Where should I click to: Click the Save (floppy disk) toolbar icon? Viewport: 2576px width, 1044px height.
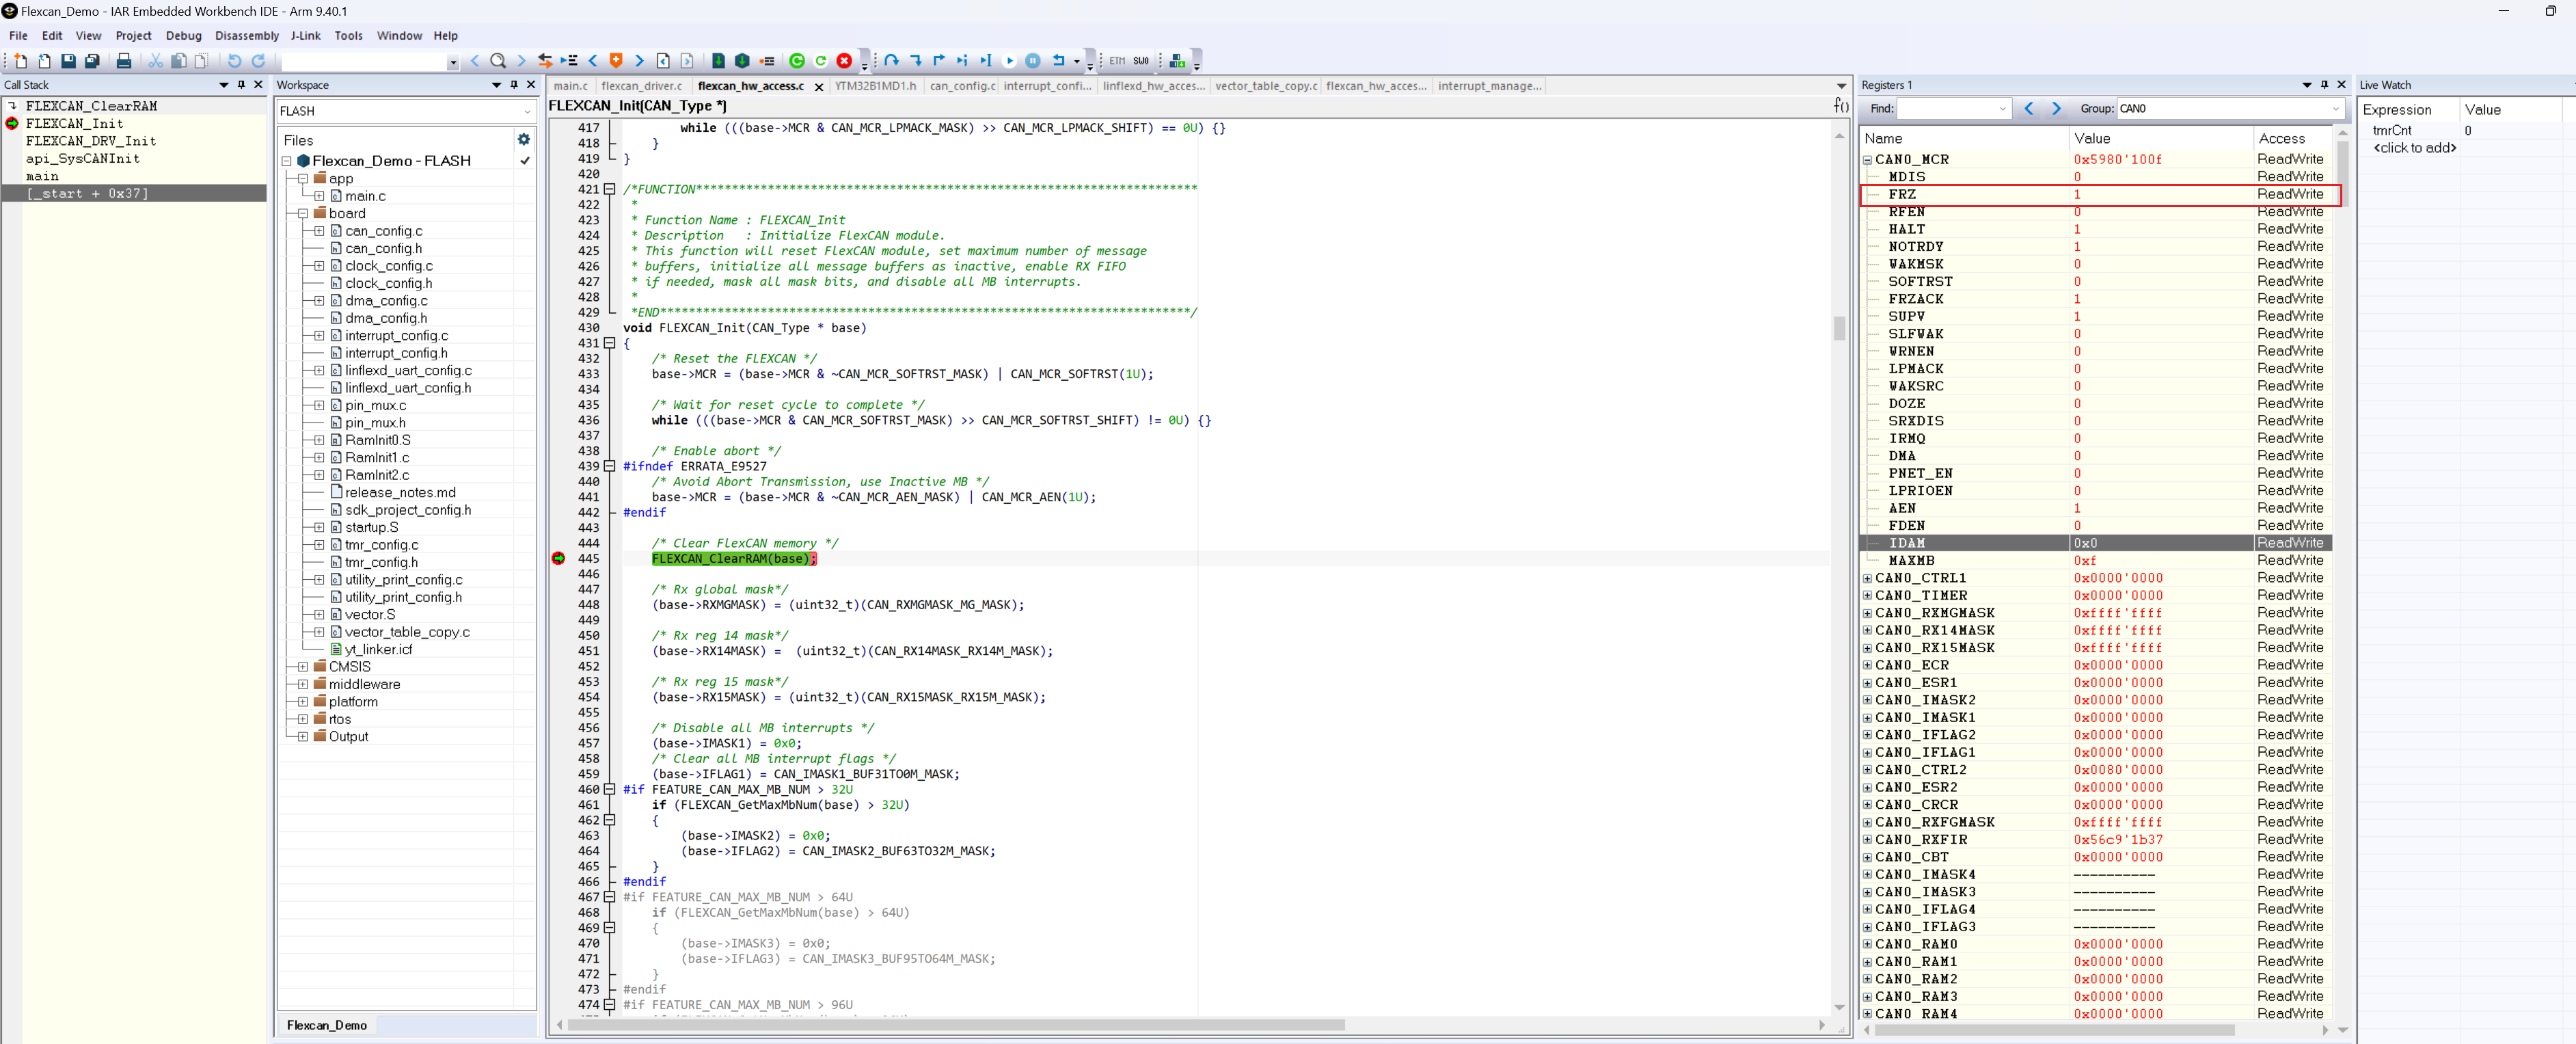click(68, 61)
